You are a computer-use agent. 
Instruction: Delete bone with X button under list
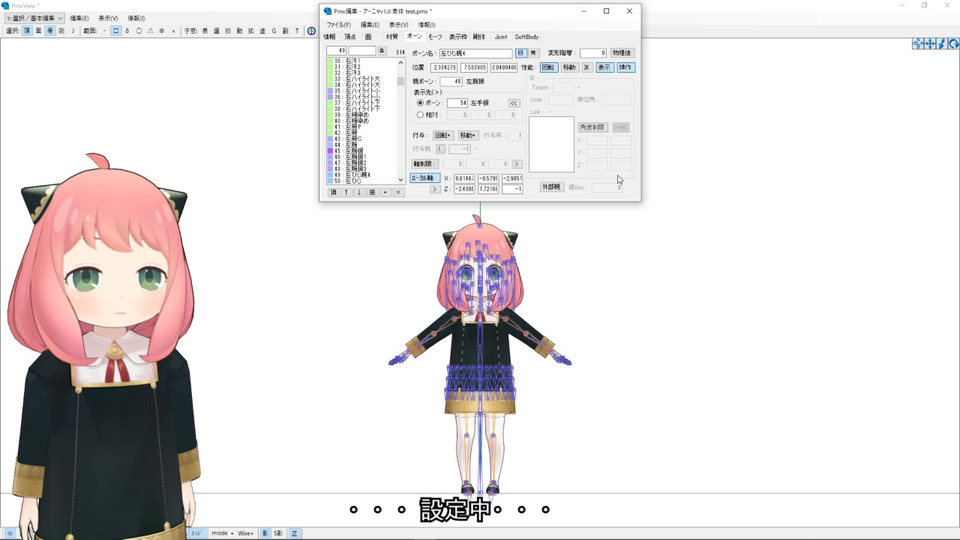[x=398, y=192]
